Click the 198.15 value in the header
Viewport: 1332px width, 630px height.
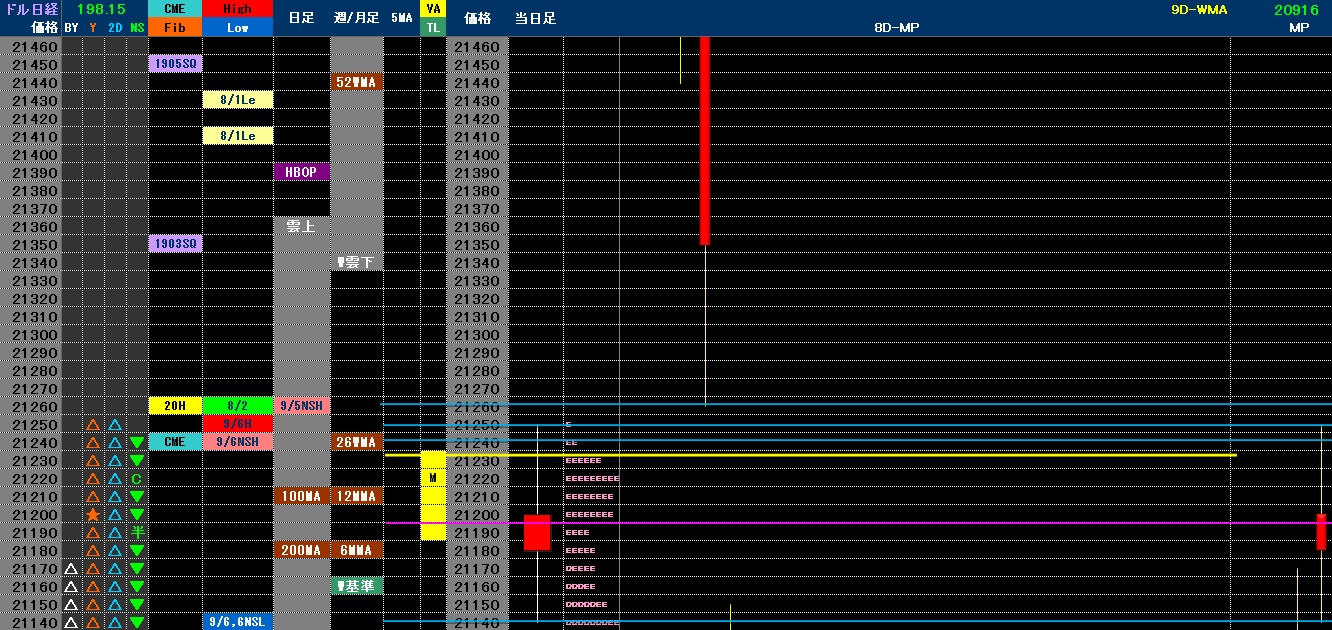click(100, 9)
